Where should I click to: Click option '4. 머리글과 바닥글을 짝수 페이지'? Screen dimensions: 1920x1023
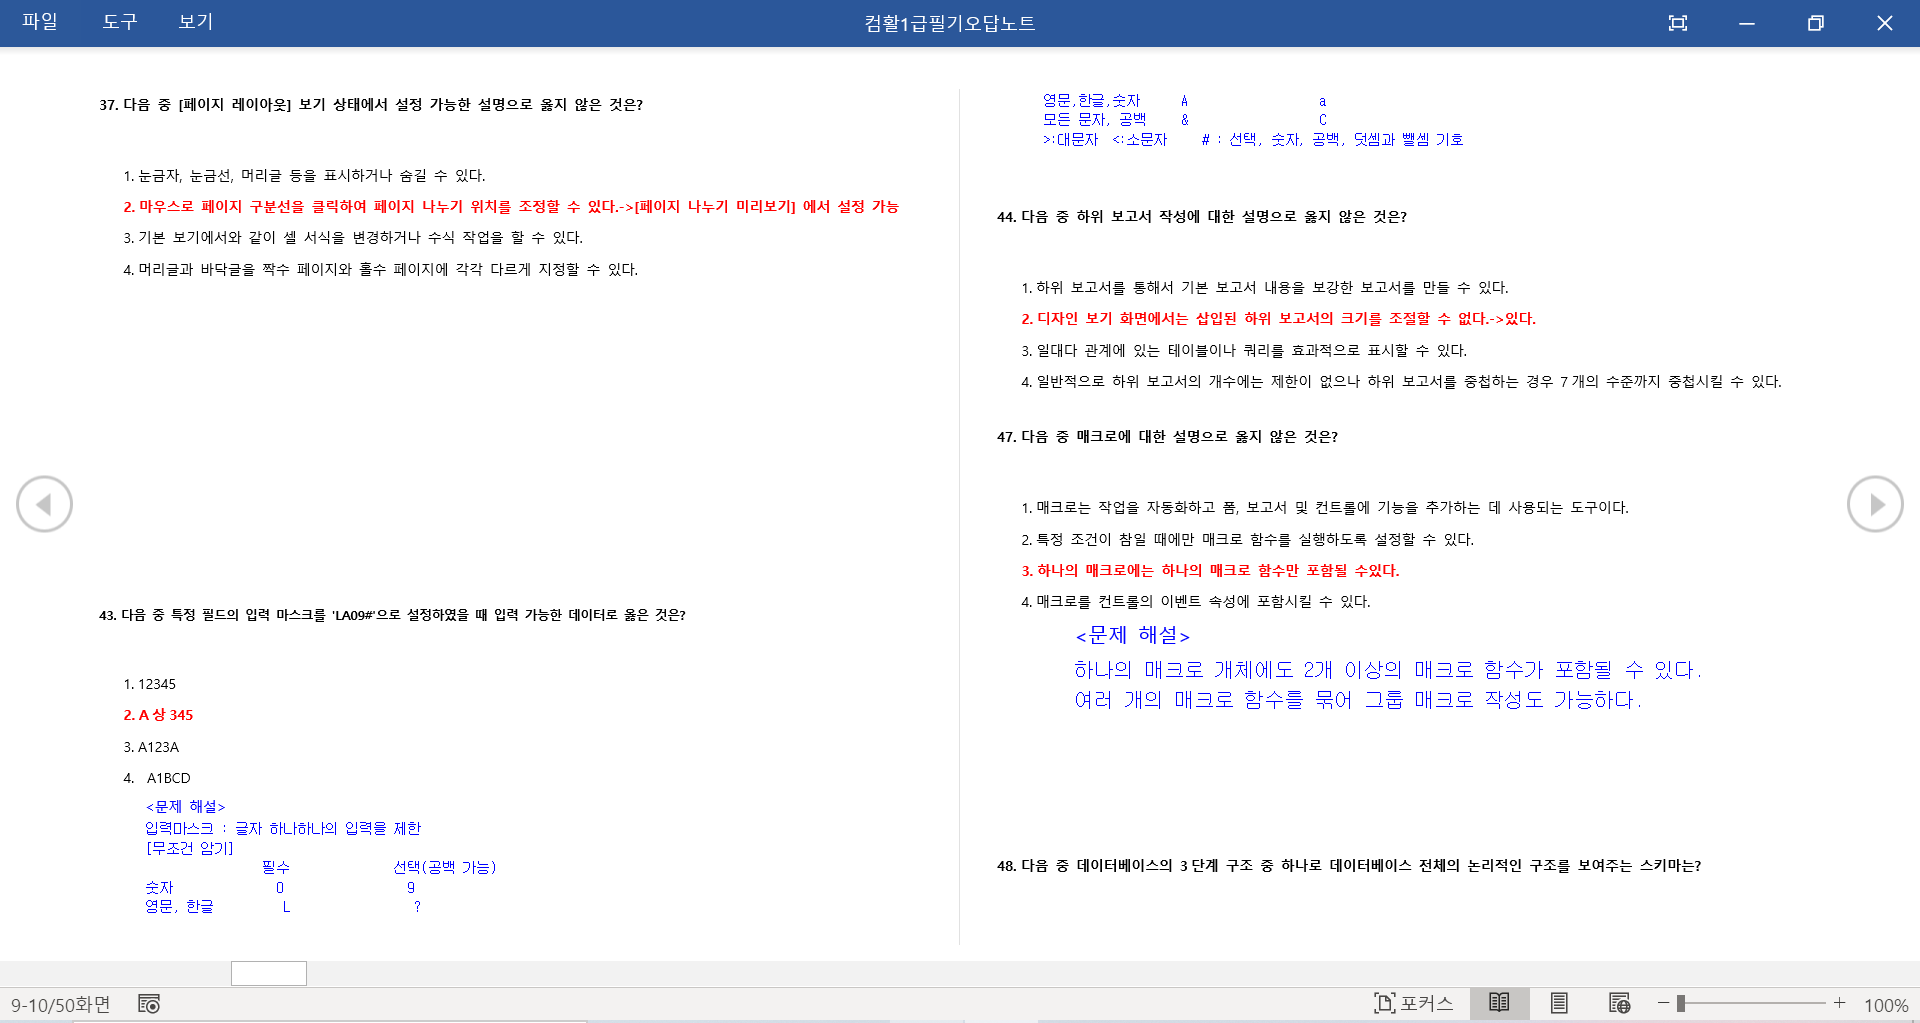click(380, 269)
